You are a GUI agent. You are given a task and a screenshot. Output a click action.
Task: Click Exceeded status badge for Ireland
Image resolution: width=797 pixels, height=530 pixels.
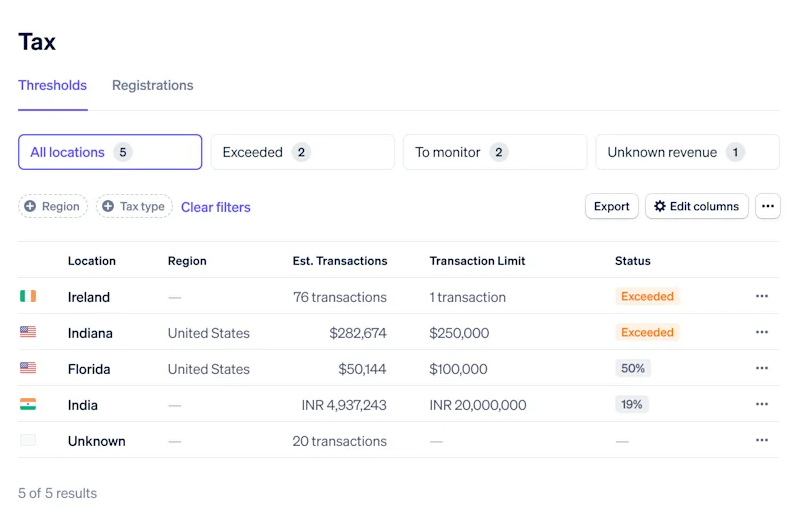click(647, 296)
